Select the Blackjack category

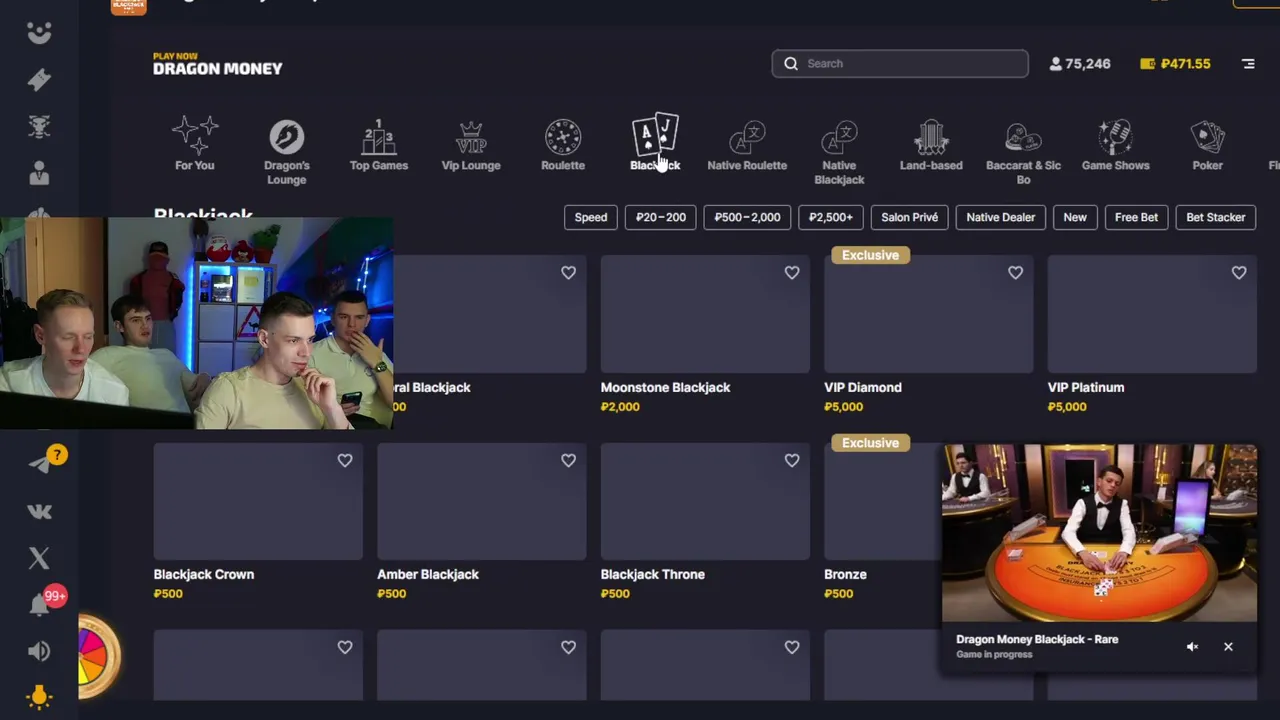655,143
